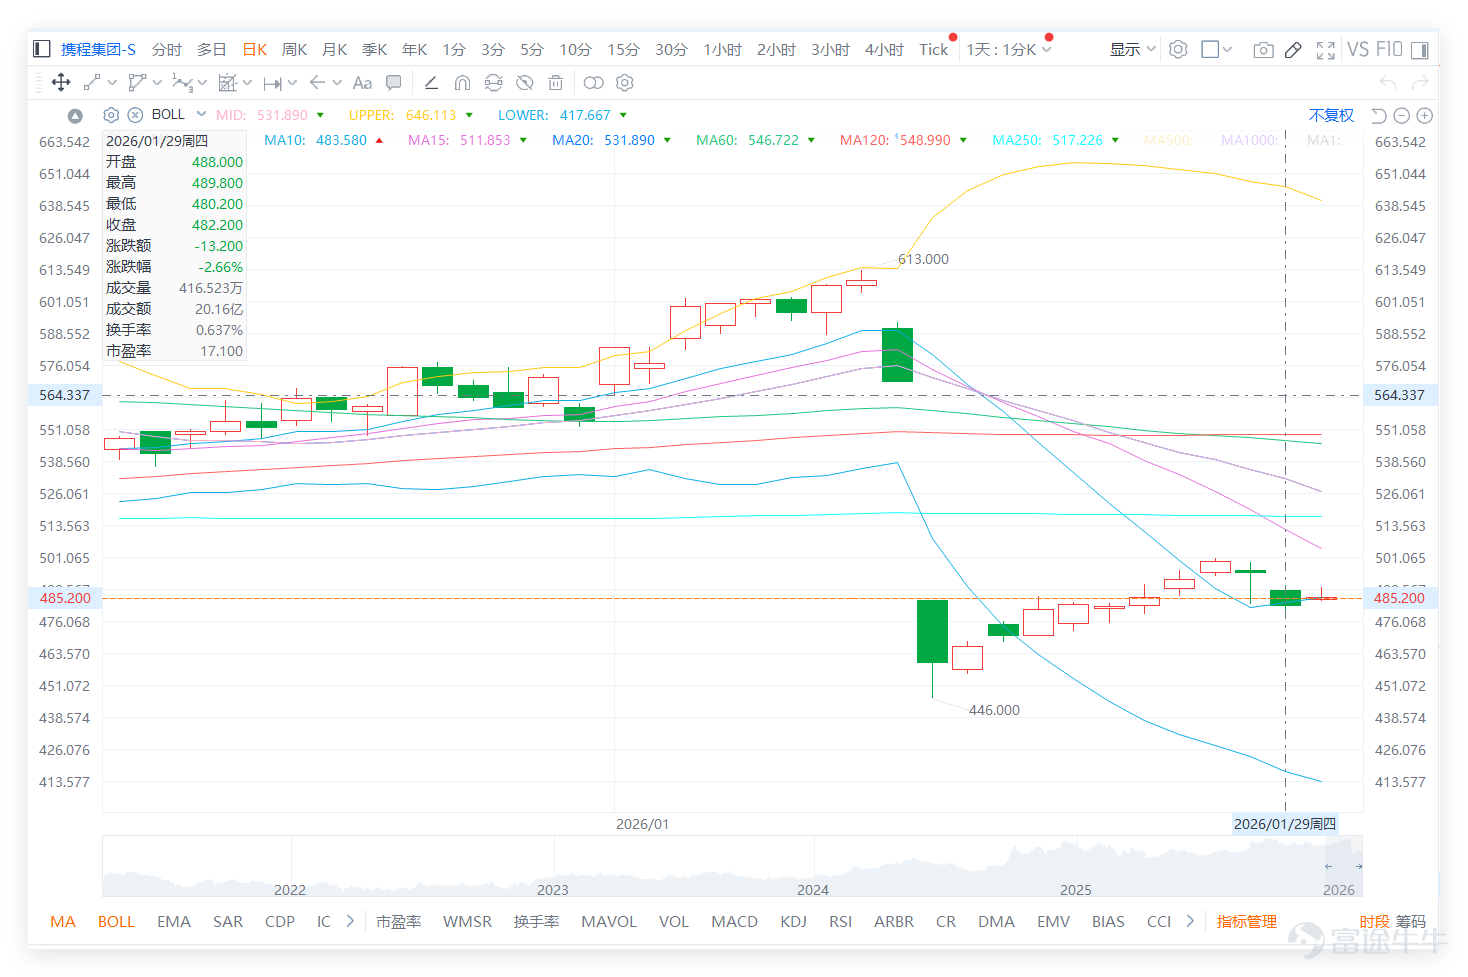Toggle the 市盈率 sub indicator
The width and height of the screenshot is (1468, 977).
click(x=399, y=921)
